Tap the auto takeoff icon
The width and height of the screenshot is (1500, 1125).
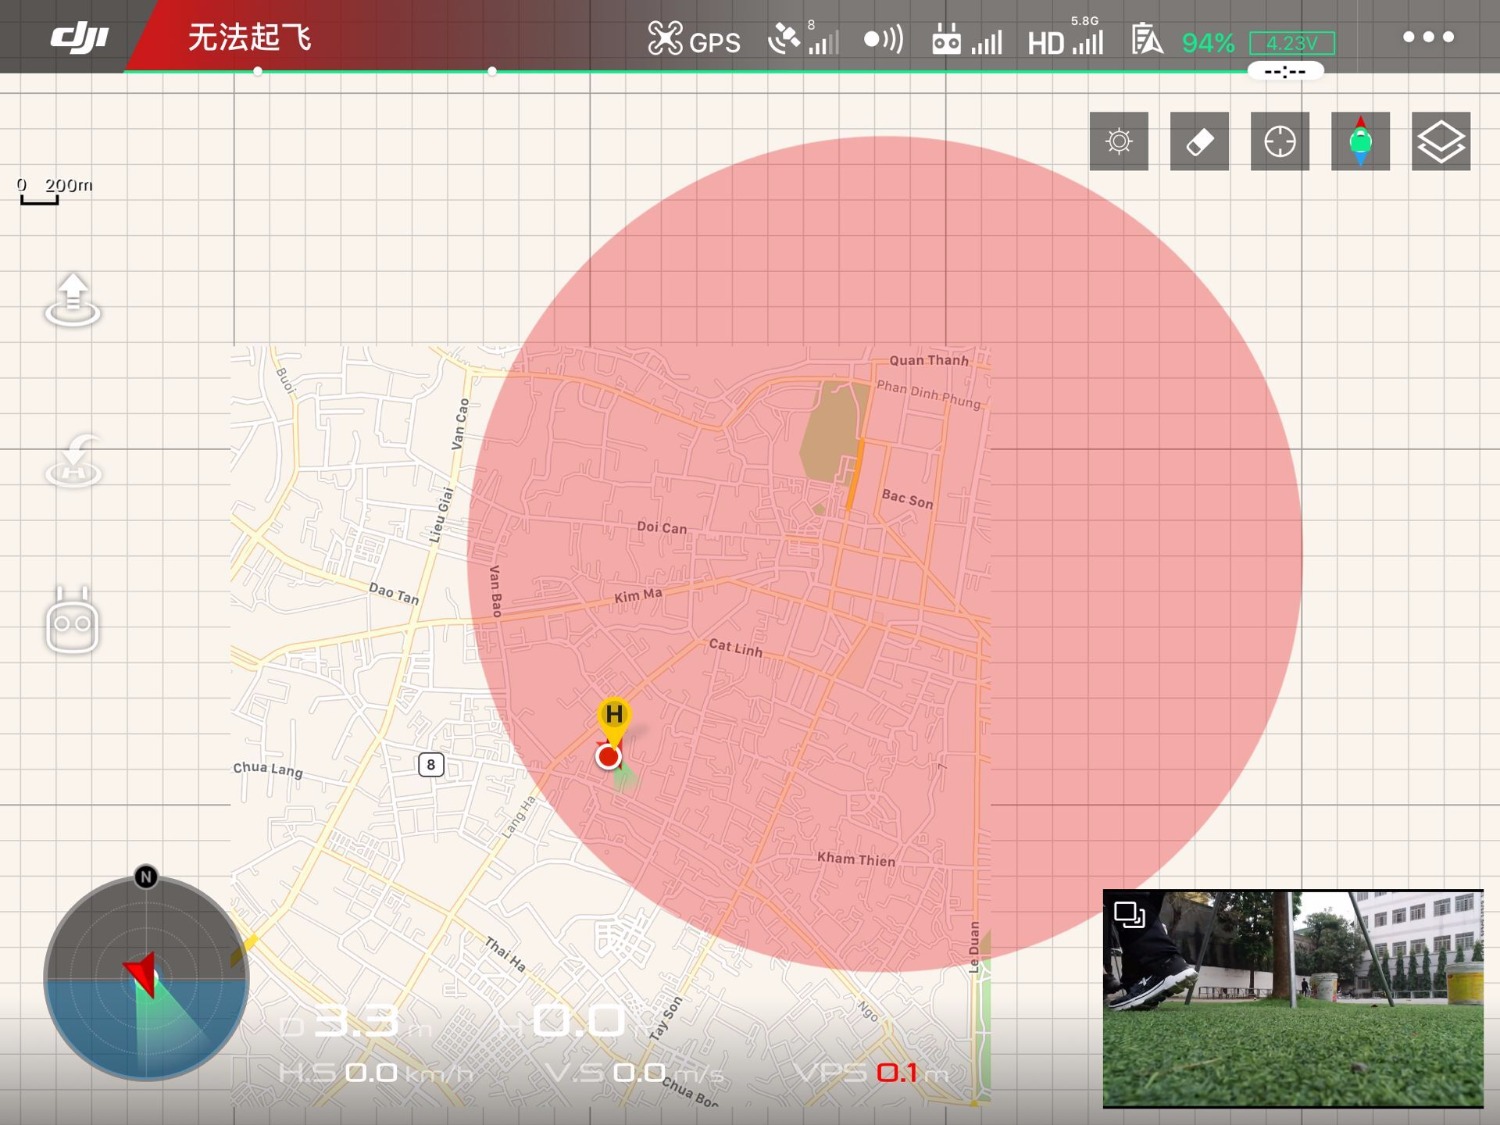point(73,300)
